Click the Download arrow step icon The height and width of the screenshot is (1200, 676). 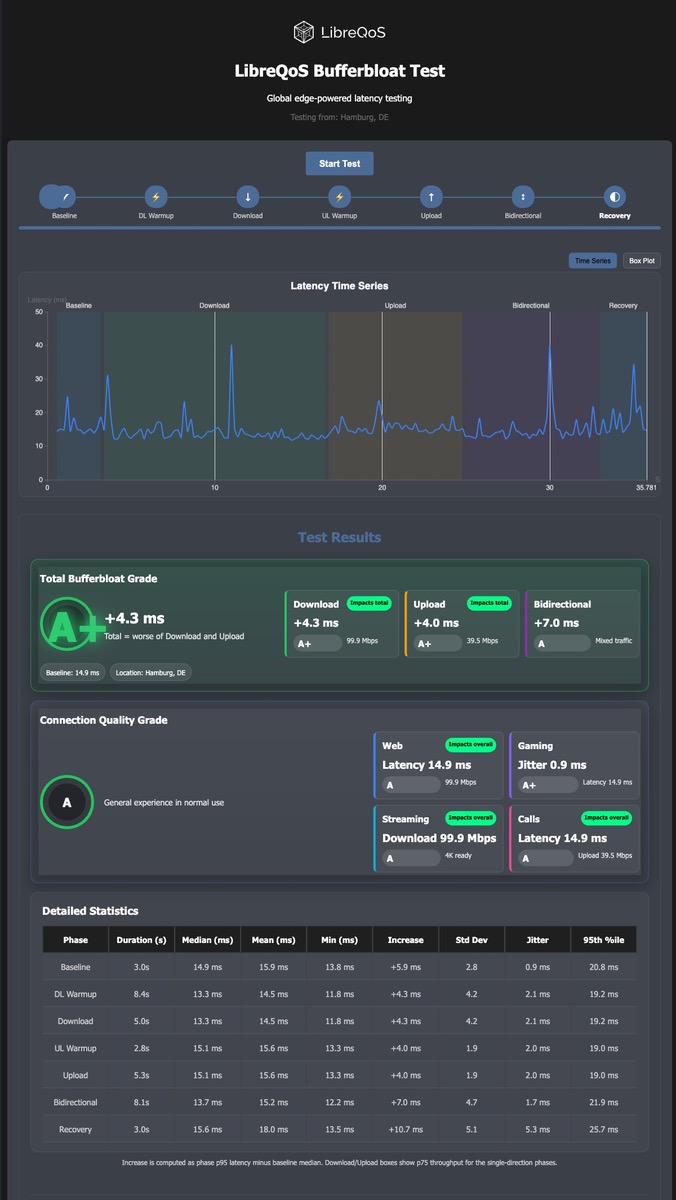pos(248,197)
